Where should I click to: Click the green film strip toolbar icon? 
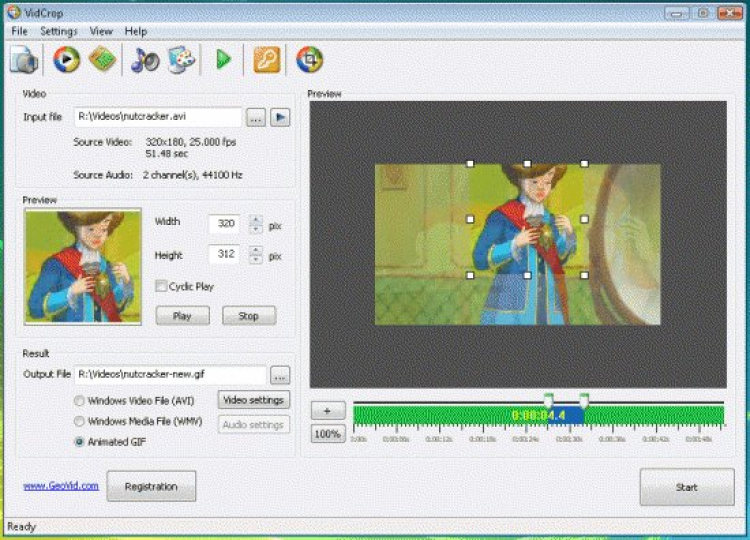[102, 59]
